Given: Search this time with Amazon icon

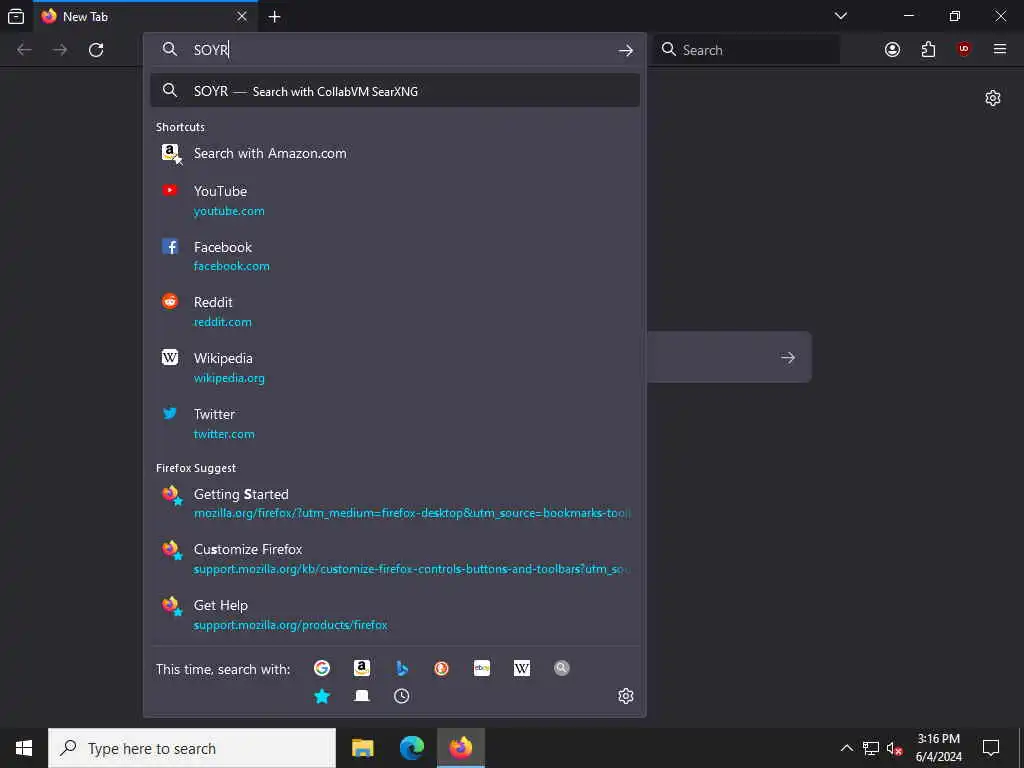Looking at the screenshot, I should click(x=362, y=668).
